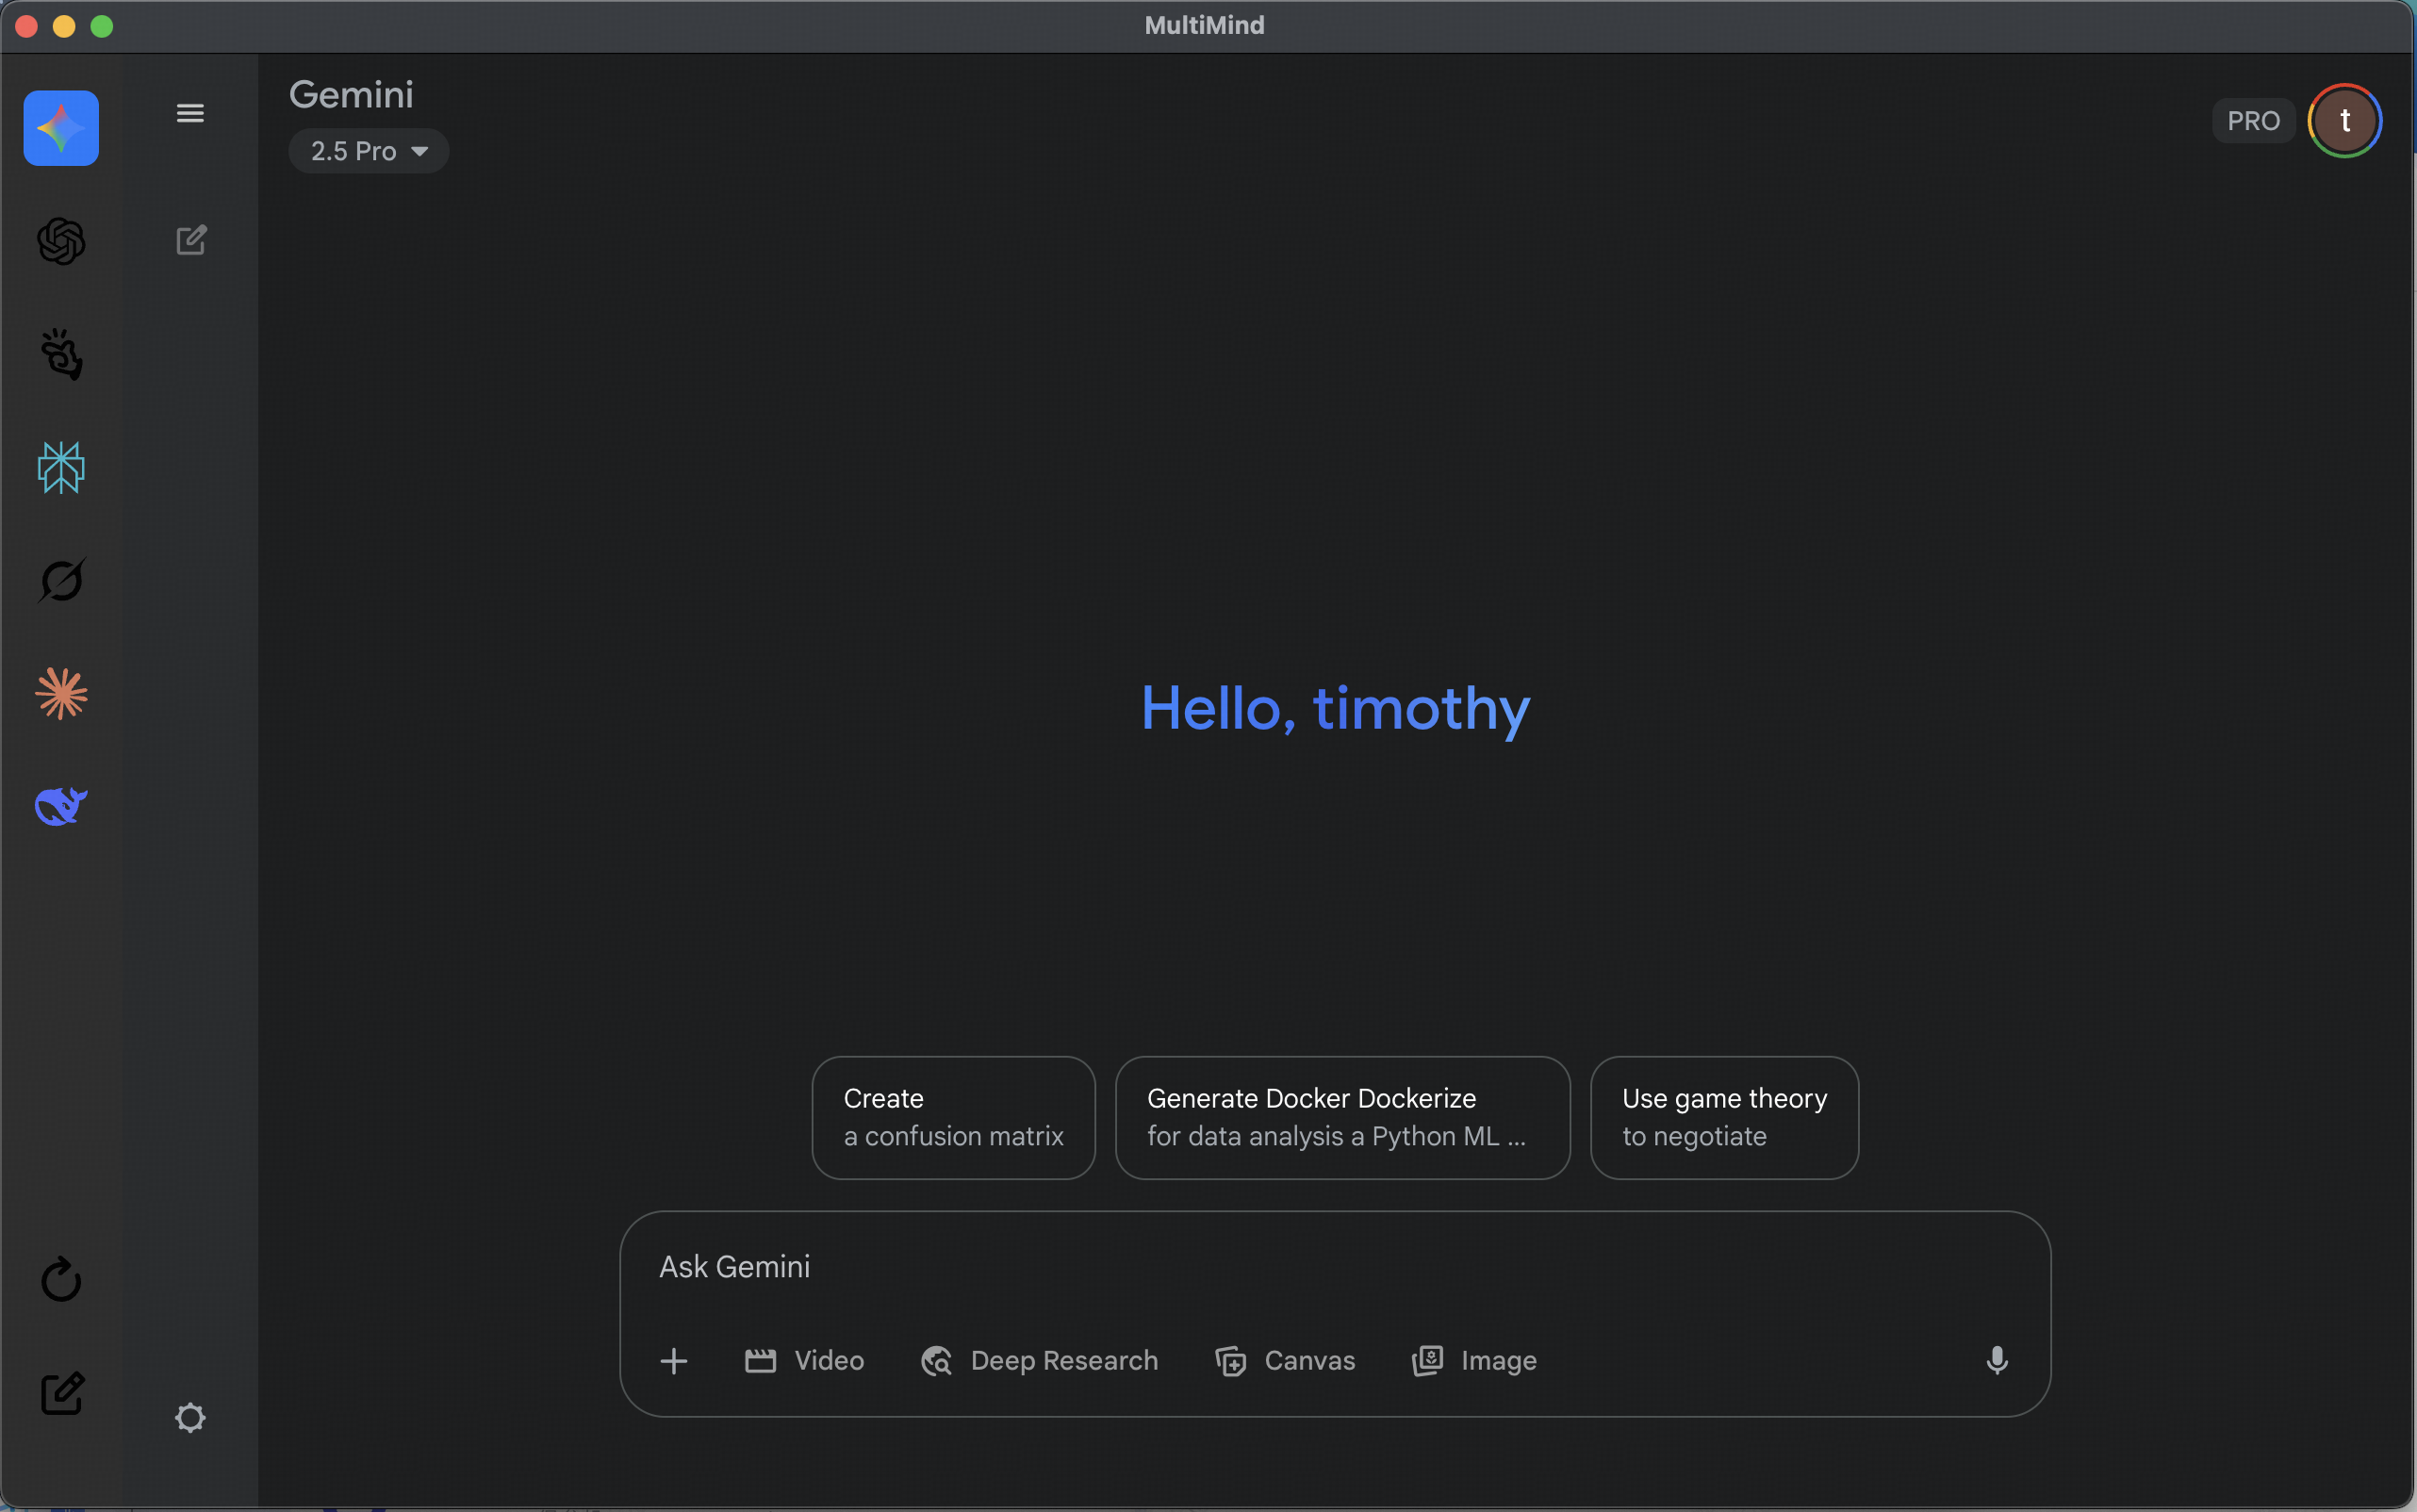Click the Gemini title text
This screenshot has height=1512, width=2417.
[351, 95]
